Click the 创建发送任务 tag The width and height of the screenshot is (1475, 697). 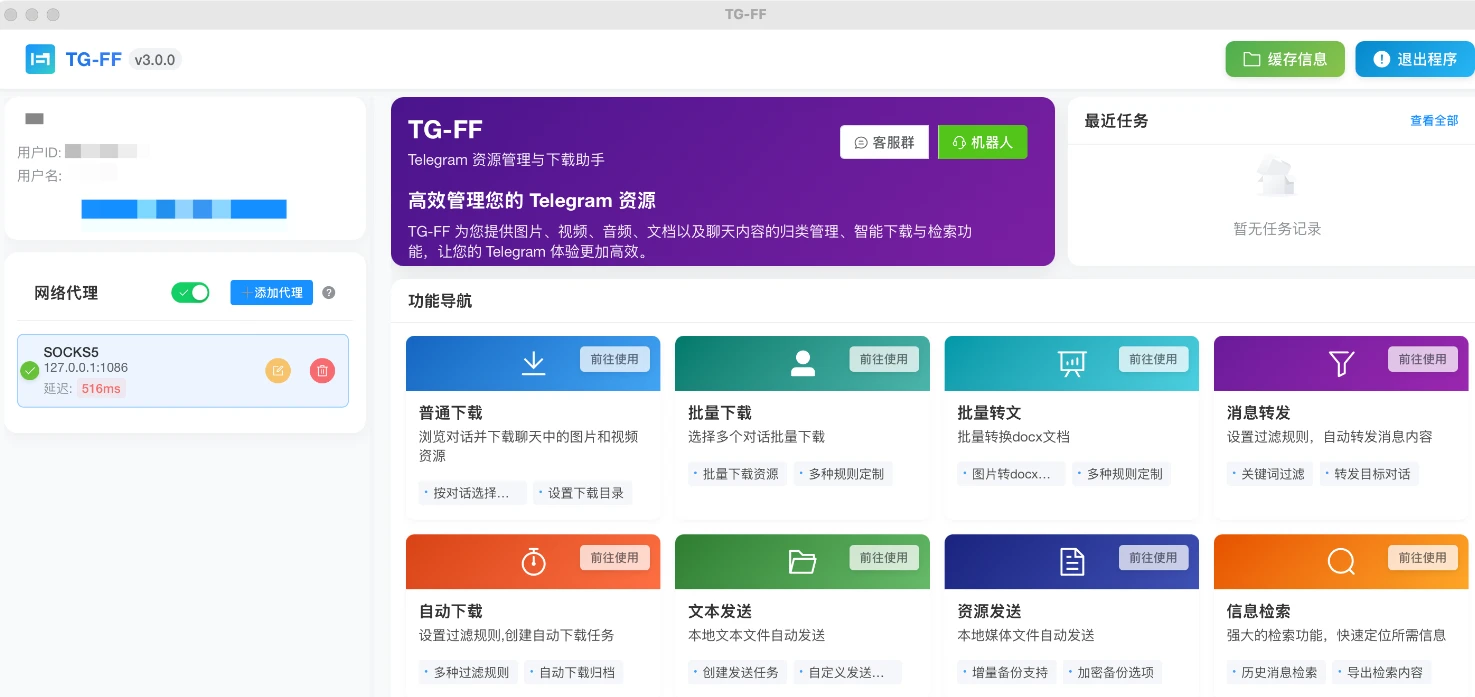coord(738,673)
